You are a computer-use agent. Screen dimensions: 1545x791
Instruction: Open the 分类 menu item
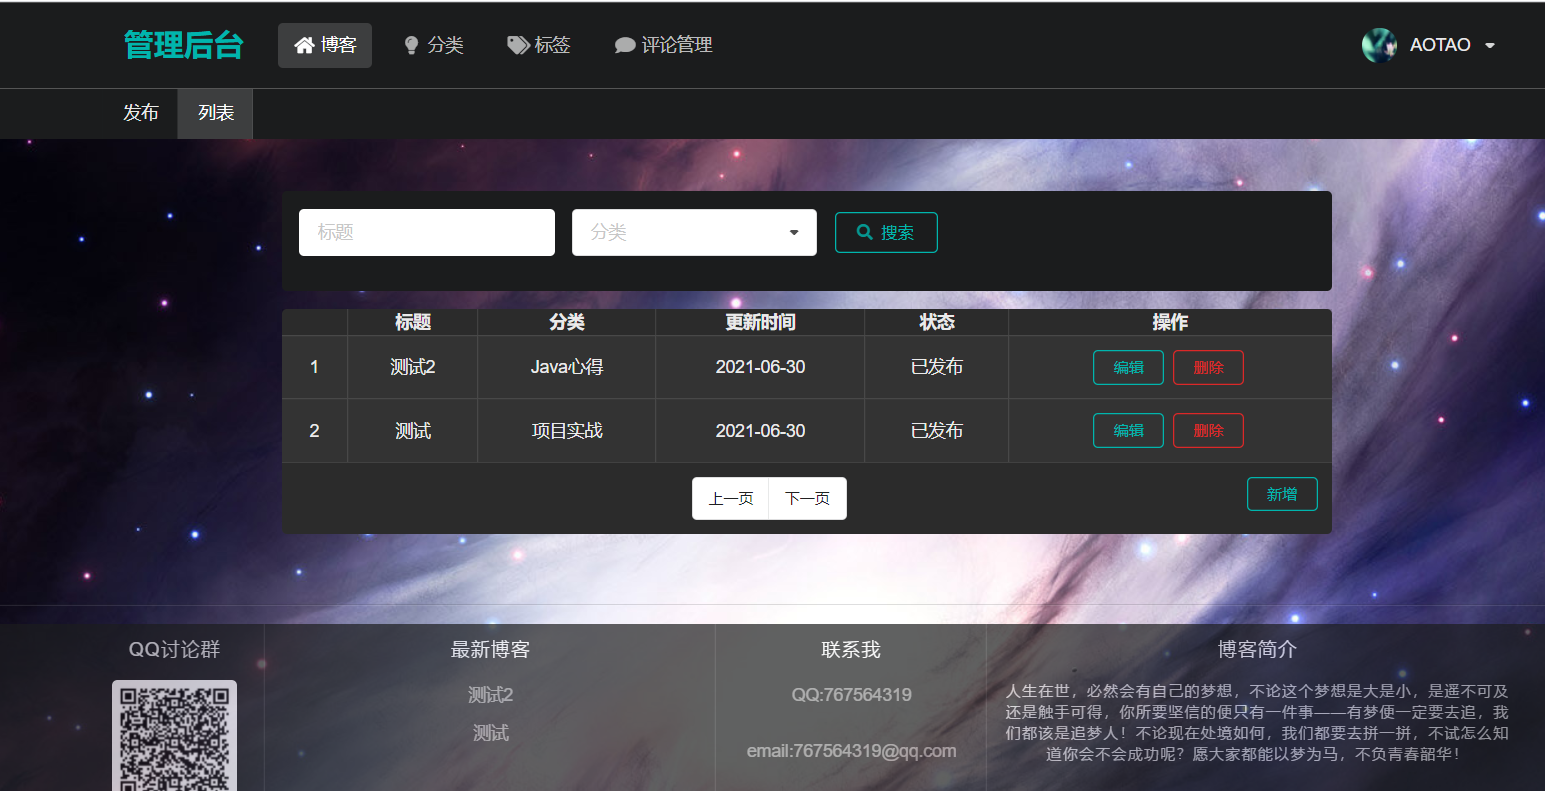tap(433, 45)
